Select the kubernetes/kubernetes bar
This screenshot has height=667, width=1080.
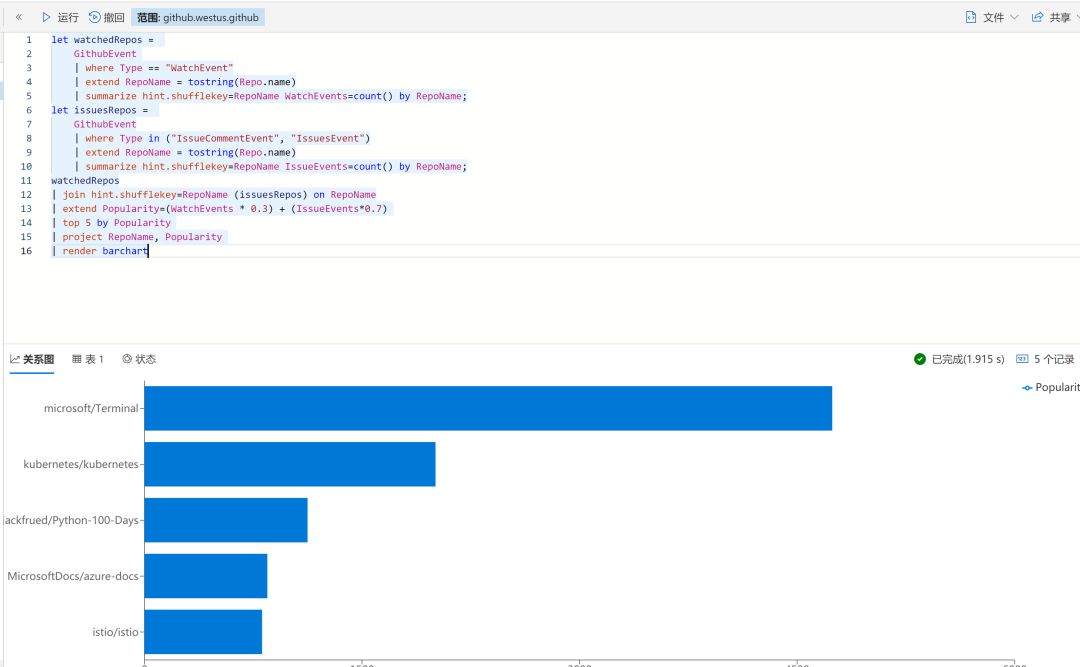click(x=290, y=464)
